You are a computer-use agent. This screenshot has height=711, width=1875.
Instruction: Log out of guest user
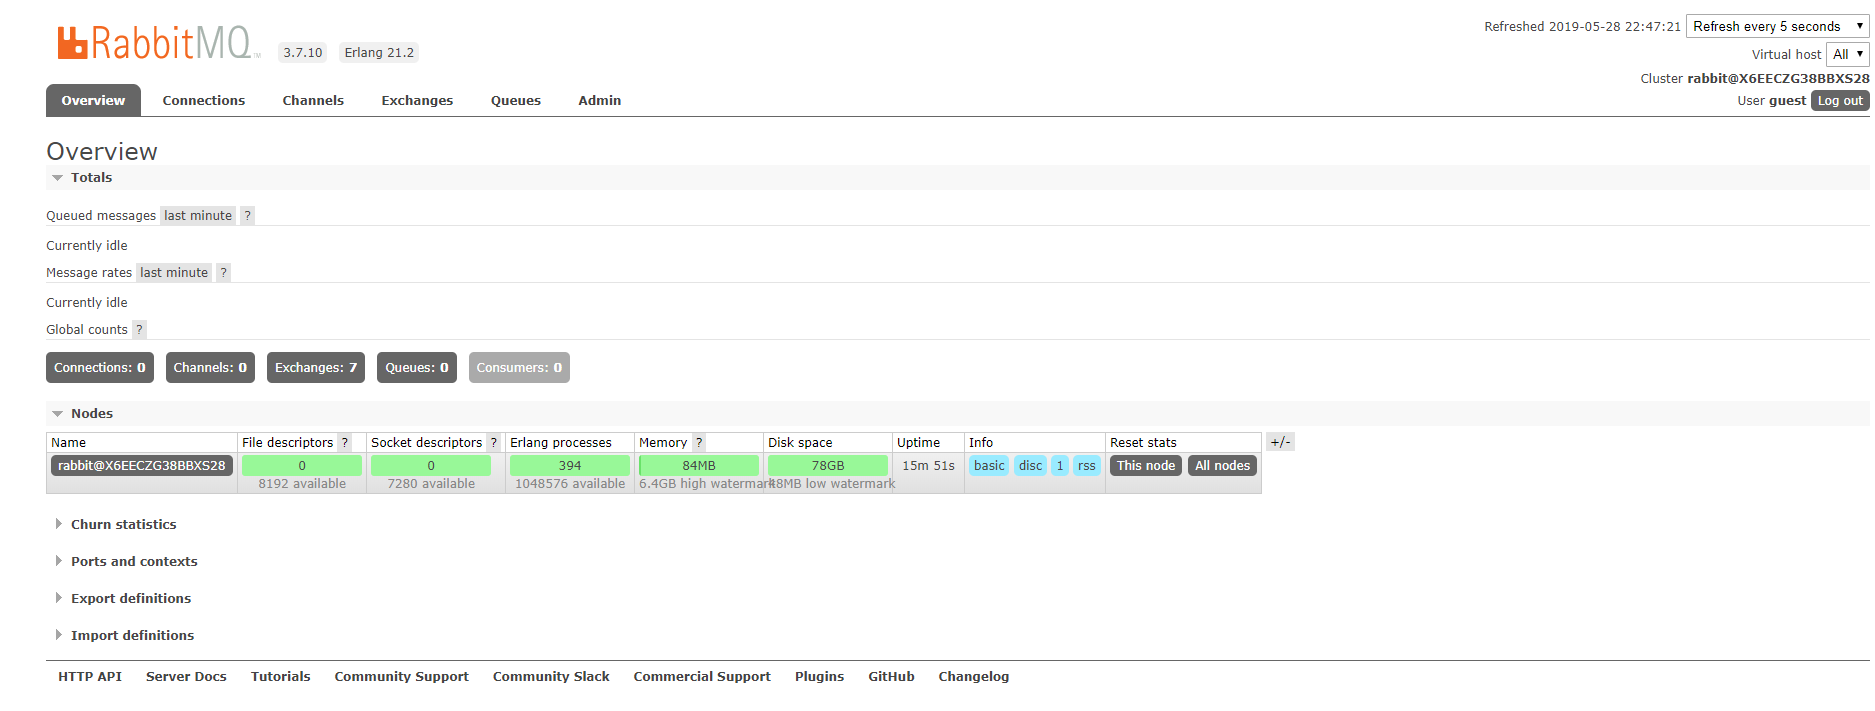point(1840,101)
